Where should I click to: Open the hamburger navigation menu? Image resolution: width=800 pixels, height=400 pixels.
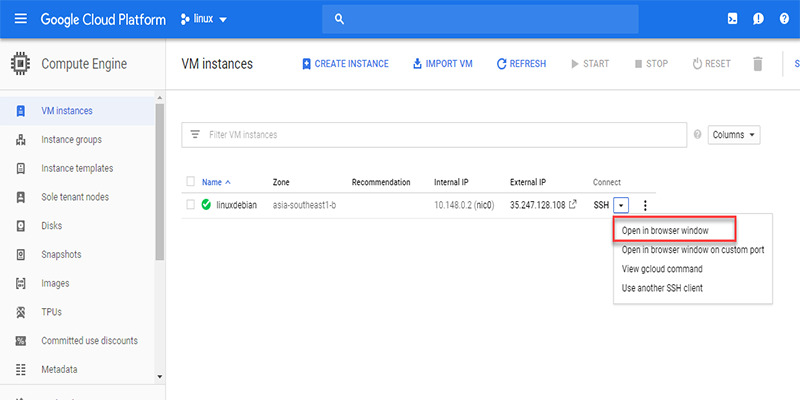(20, 19)
